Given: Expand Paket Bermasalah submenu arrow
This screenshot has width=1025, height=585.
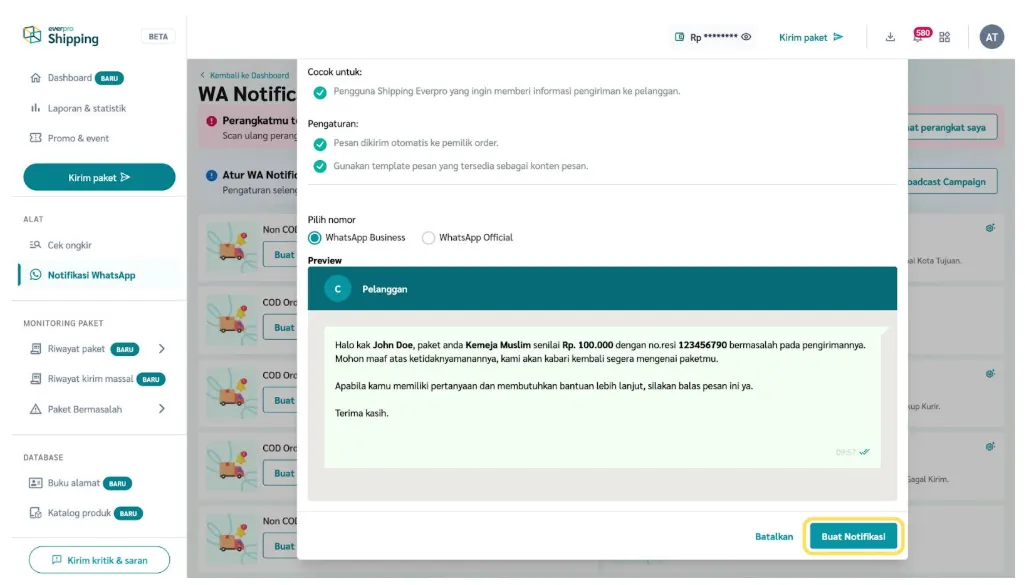Looking at the screenshot, I should pos(162,409).
